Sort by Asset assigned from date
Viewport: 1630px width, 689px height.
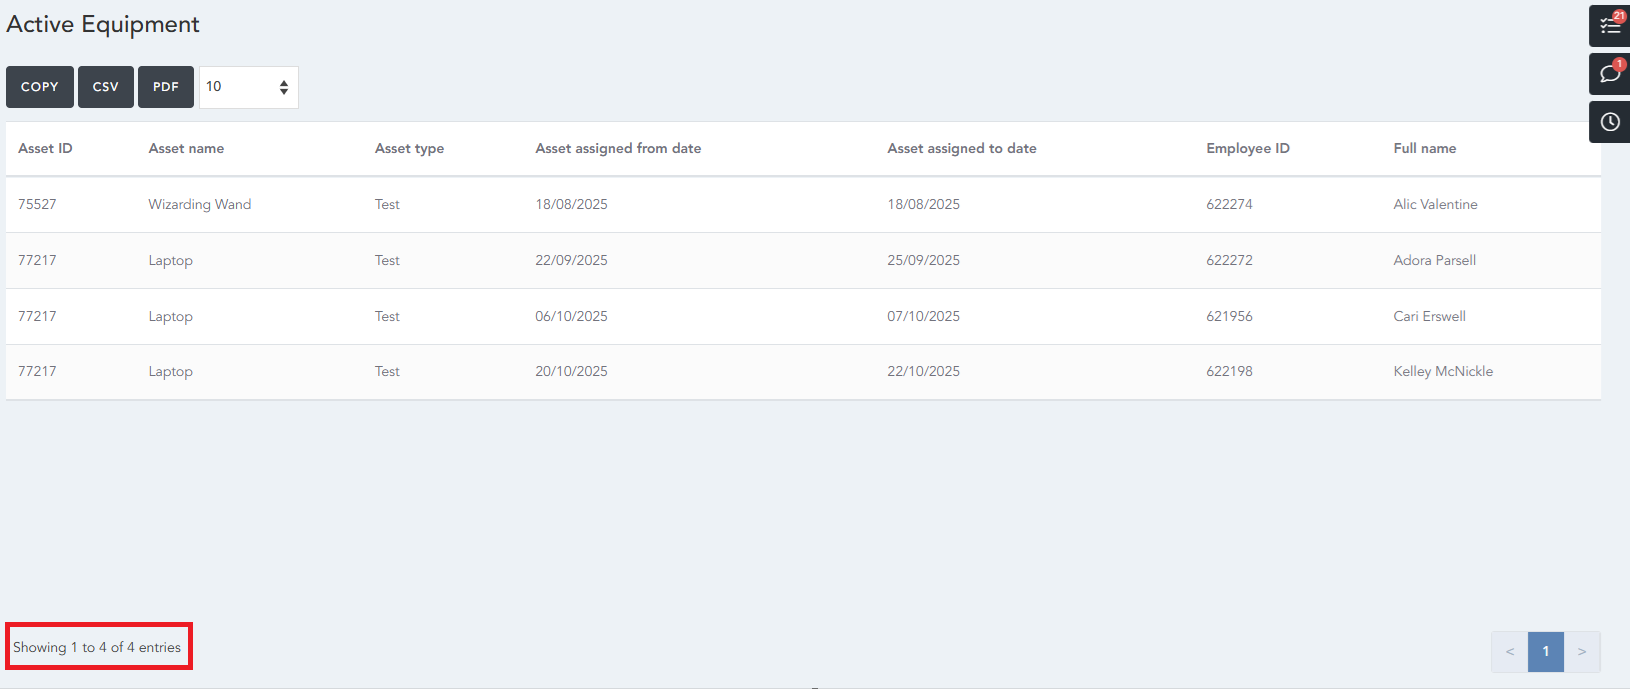[x=618, y=148]
